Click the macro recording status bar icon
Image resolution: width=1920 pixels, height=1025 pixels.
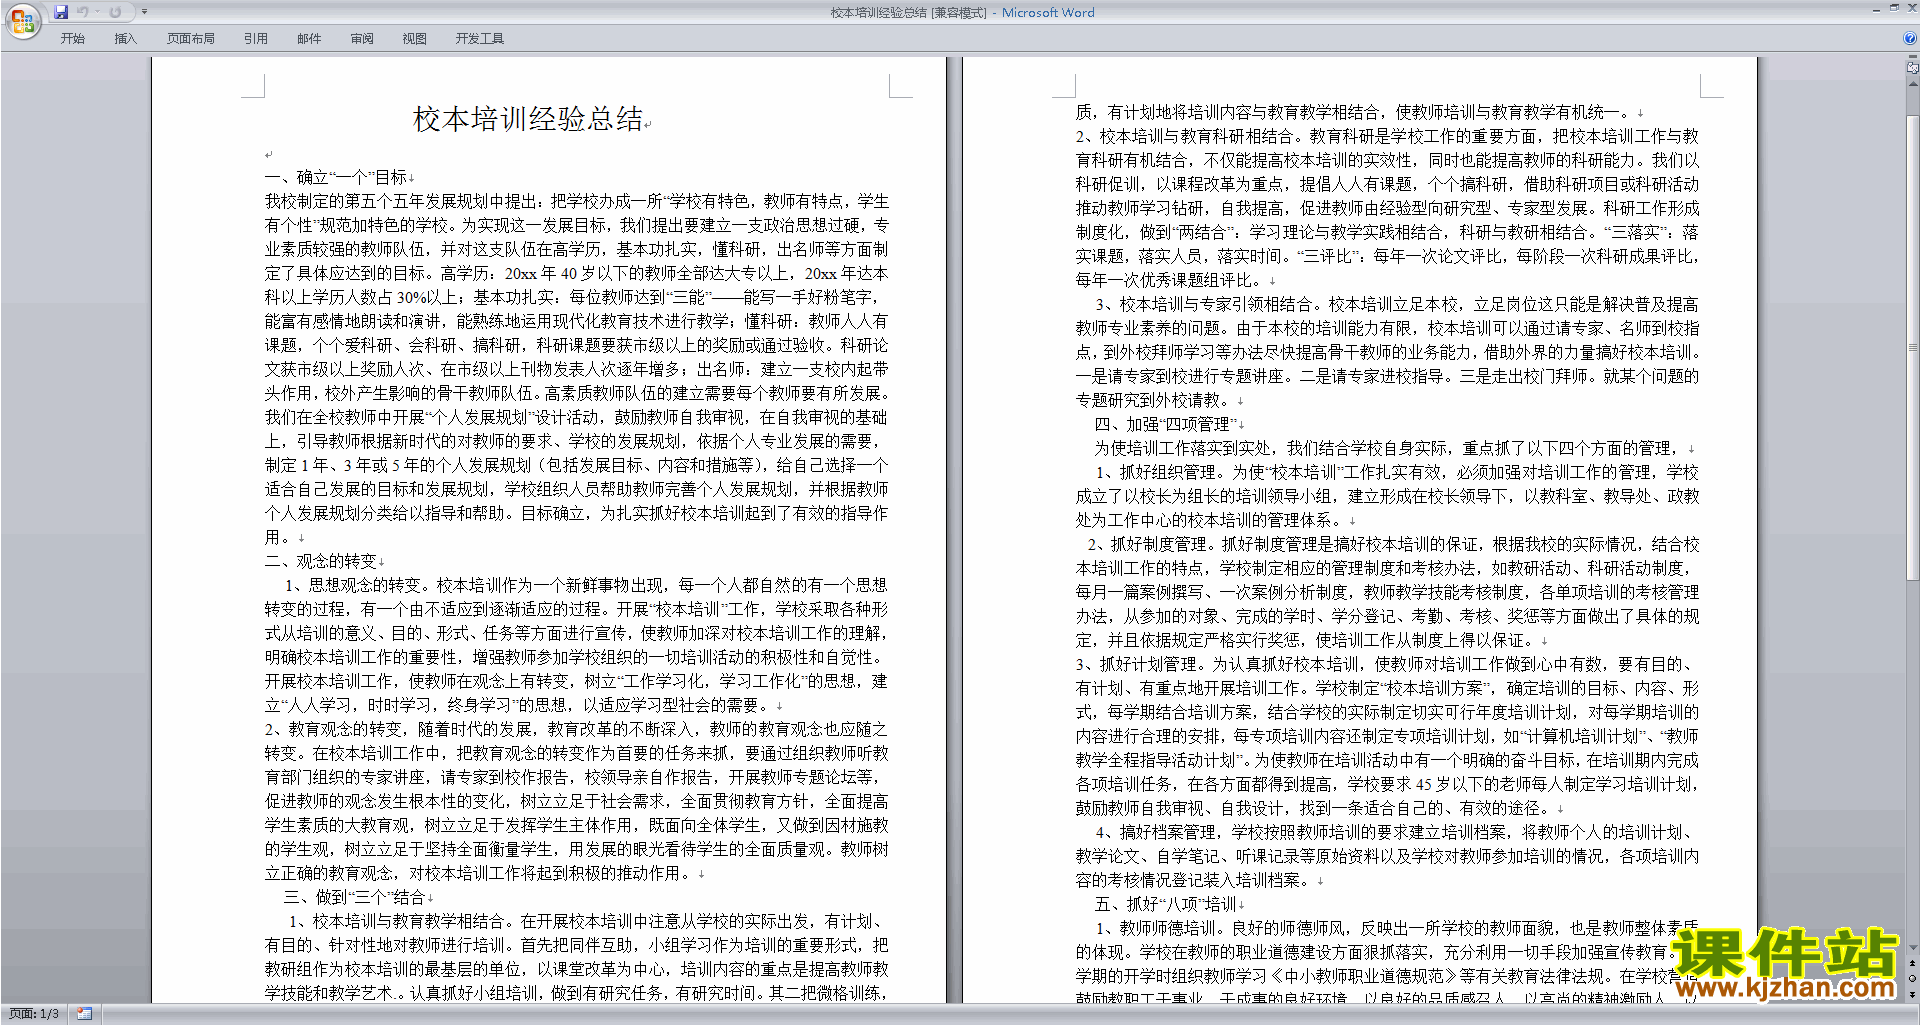point(85,1014)
